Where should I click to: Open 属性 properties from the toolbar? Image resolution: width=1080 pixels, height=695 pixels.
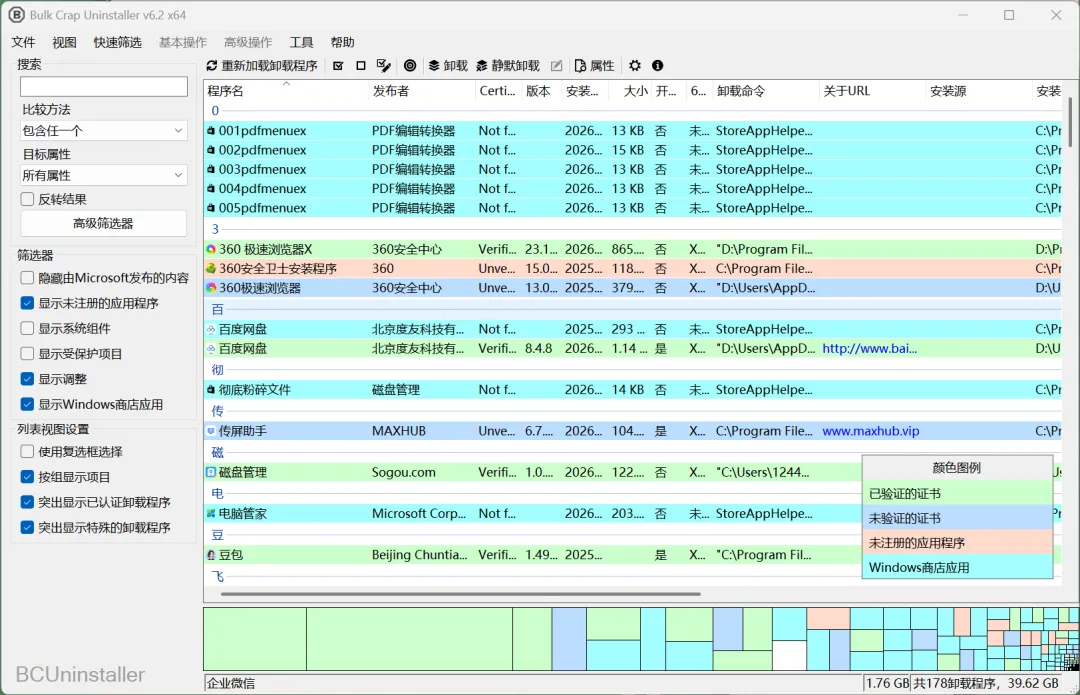point(594,65)
